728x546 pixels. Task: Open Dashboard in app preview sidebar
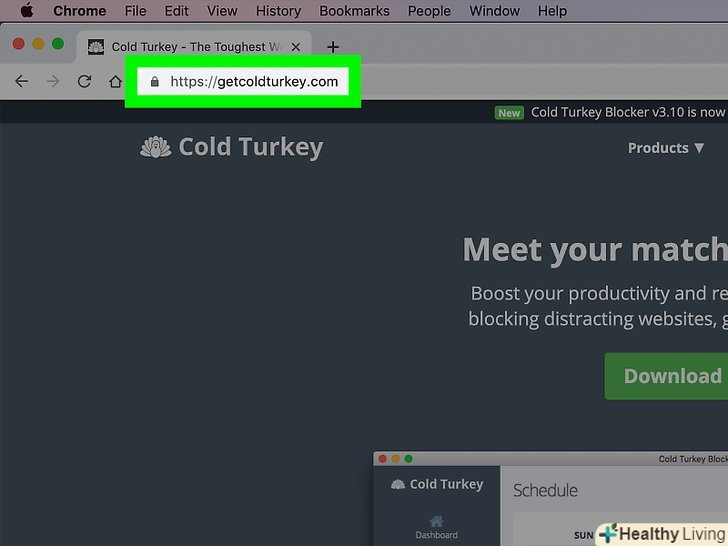(x=436, y=527)
